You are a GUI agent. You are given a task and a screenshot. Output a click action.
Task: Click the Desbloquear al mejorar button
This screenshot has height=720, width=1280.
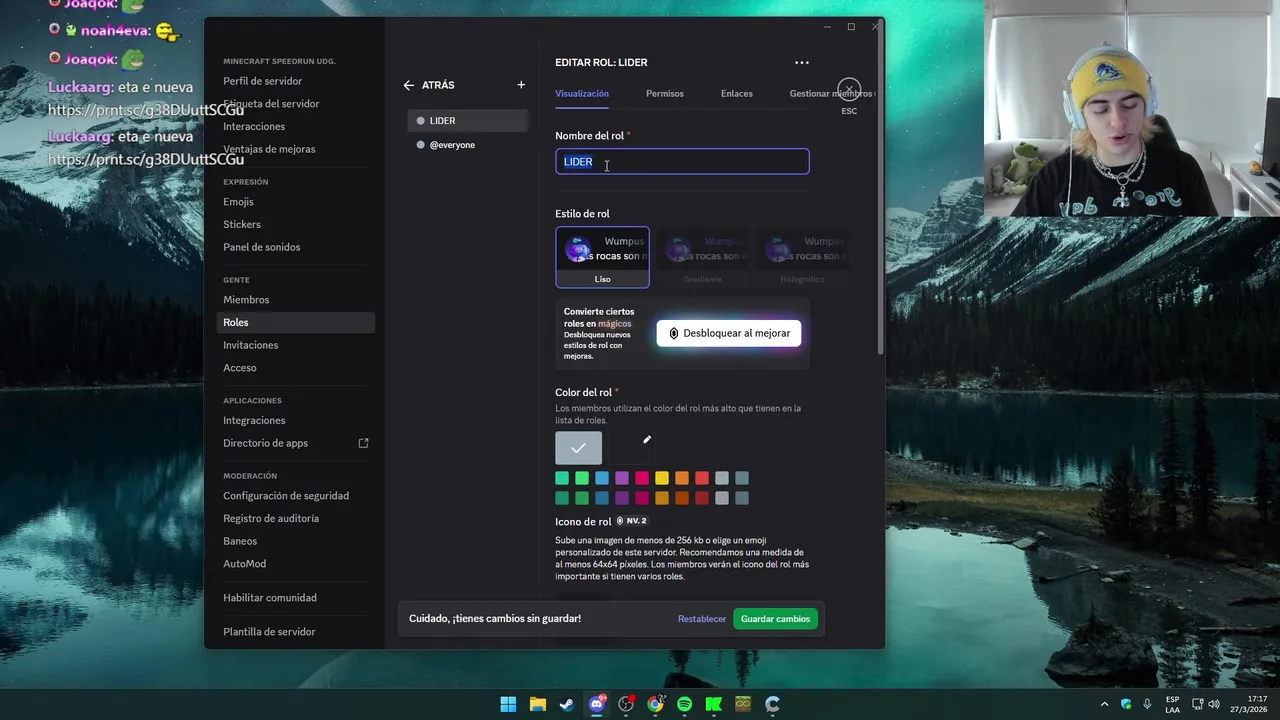point(729,333)
